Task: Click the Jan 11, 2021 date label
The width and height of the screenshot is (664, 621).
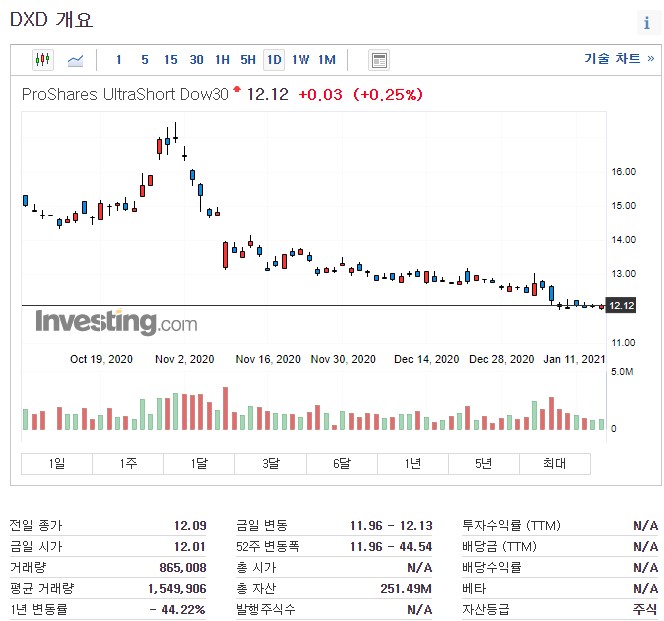Action: [x=574, y=359]
